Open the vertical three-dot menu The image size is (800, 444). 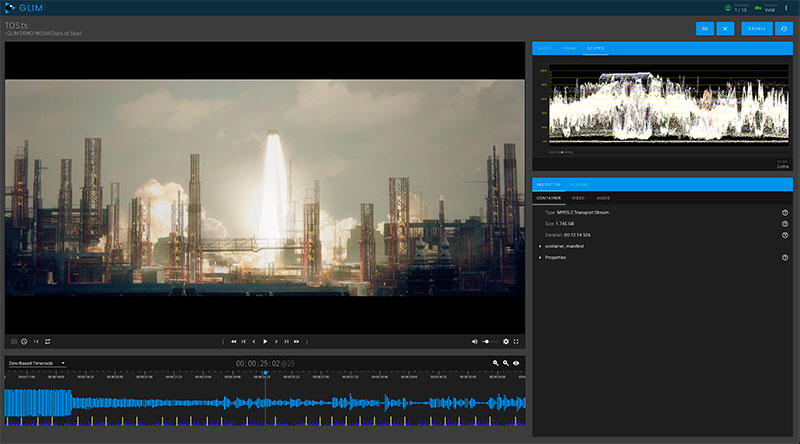tap(787, 8)
